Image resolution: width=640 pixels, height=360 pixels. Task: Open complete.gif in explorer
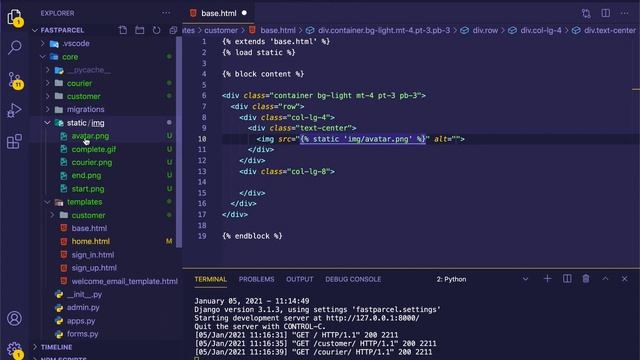coord(93,149)
